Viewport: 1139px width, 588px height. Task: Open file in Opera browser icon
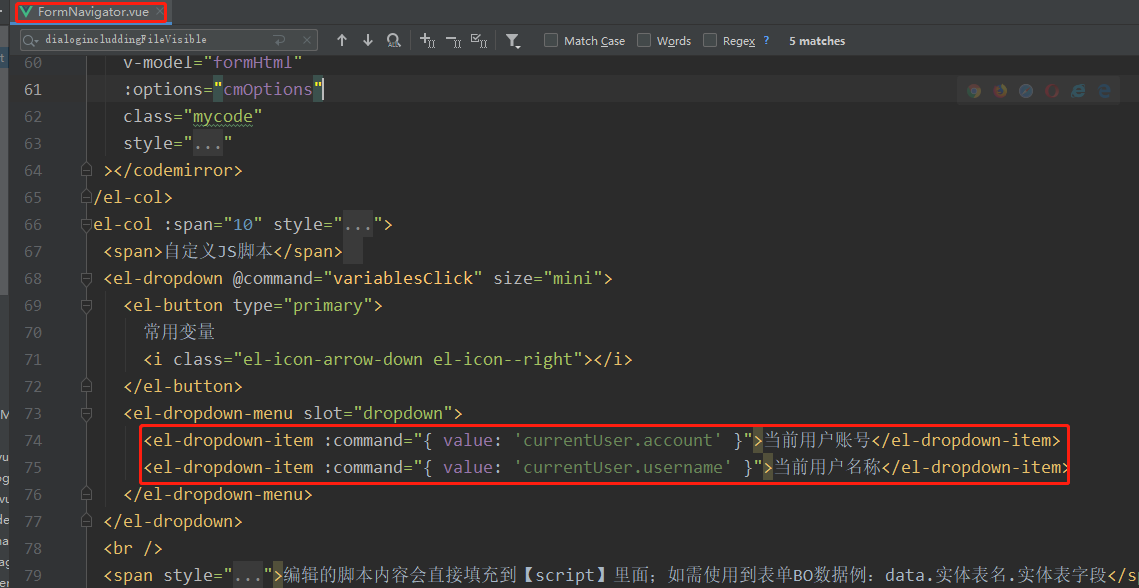(x=1052, y=91)
